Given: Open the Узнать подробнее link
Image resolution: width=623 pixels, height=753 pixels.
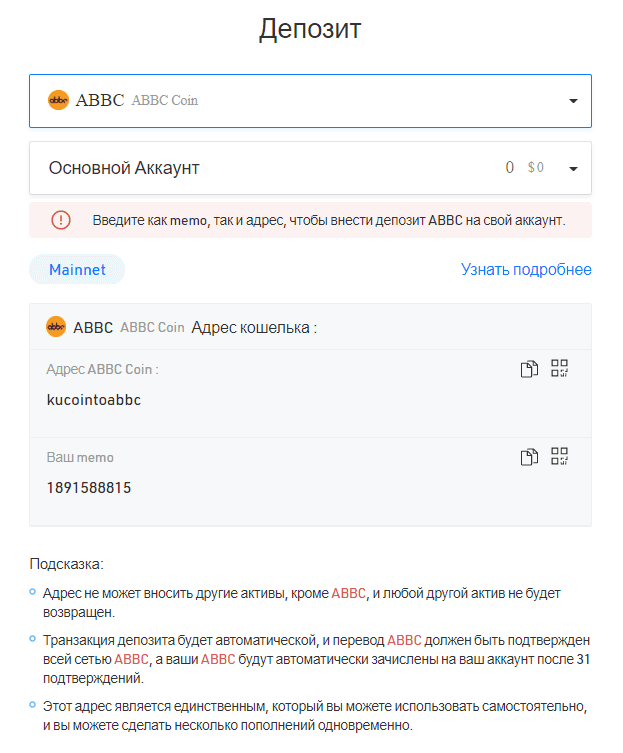Looking at the screenshot, I should [x=526, y=269].
